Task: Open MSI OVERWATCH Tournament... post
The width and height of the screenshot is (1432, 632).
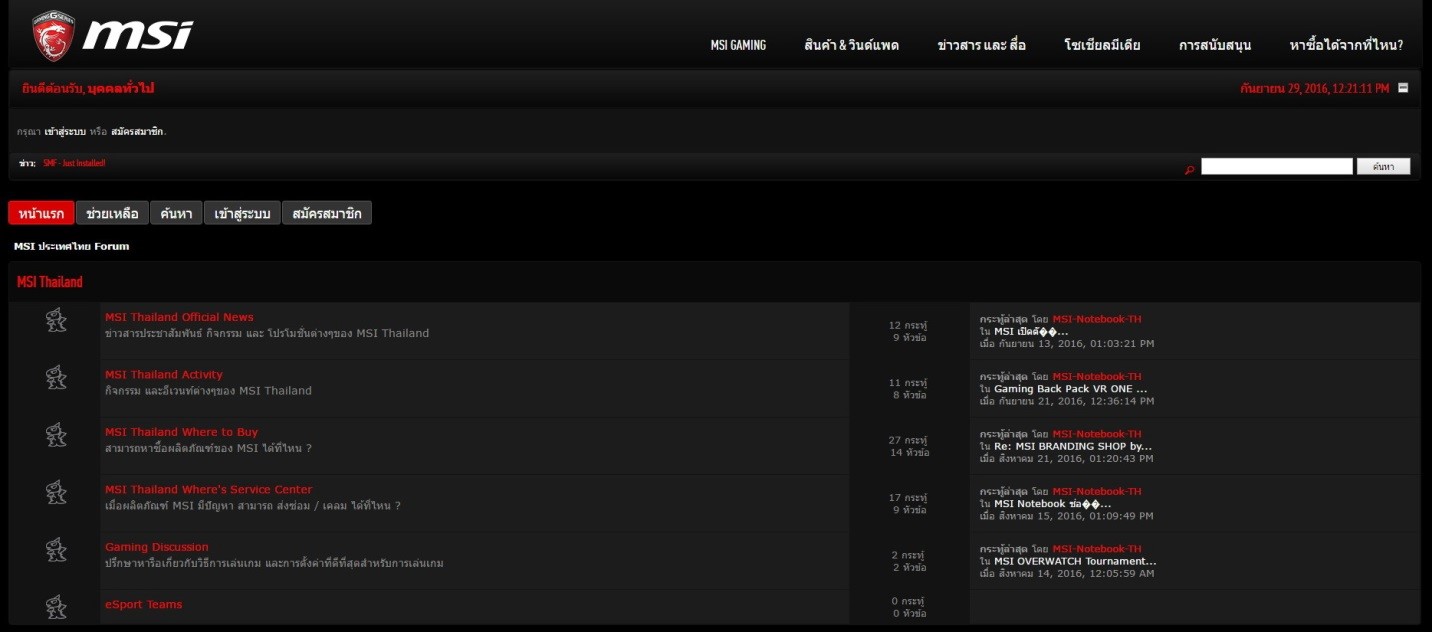Action: click(1075, 561)
